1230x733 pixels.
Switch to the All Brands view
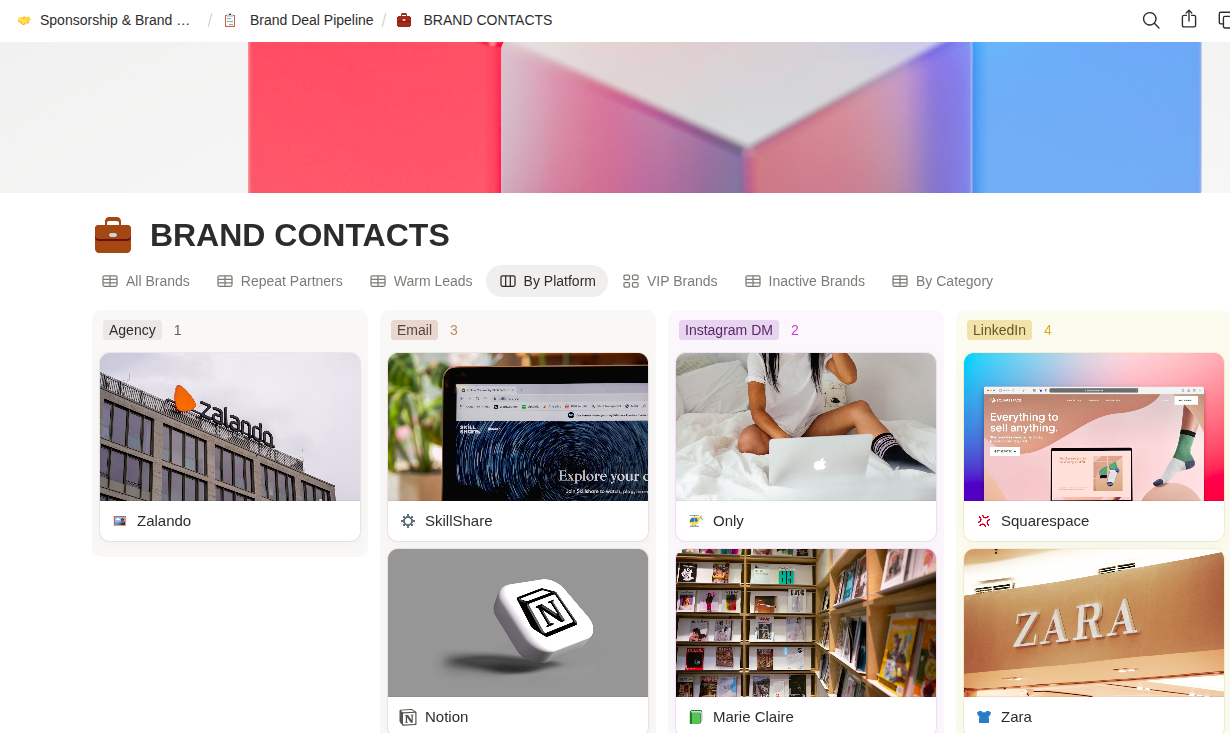coord(146,281)
